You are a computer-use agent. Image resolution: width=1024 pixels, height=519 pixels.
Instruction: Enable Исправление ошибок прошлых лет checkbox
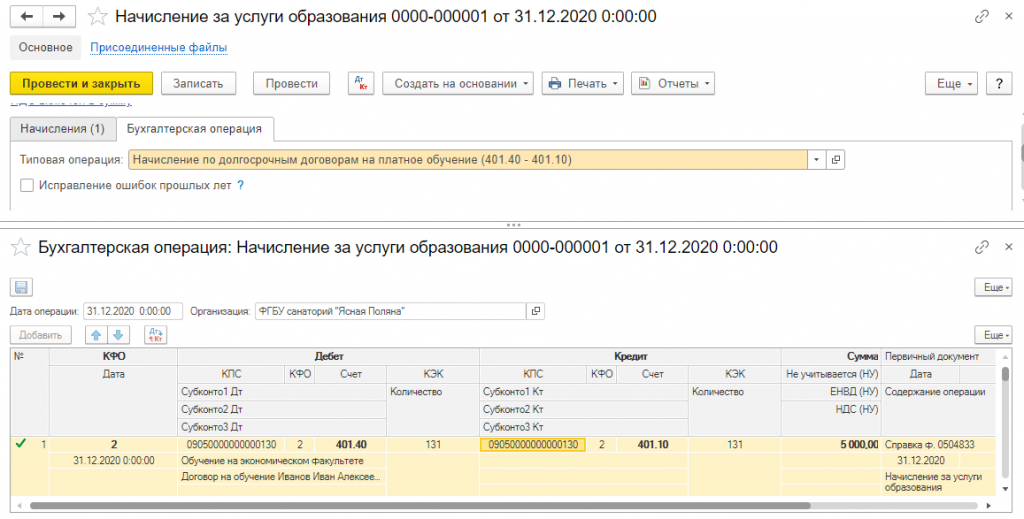[27, 185]
